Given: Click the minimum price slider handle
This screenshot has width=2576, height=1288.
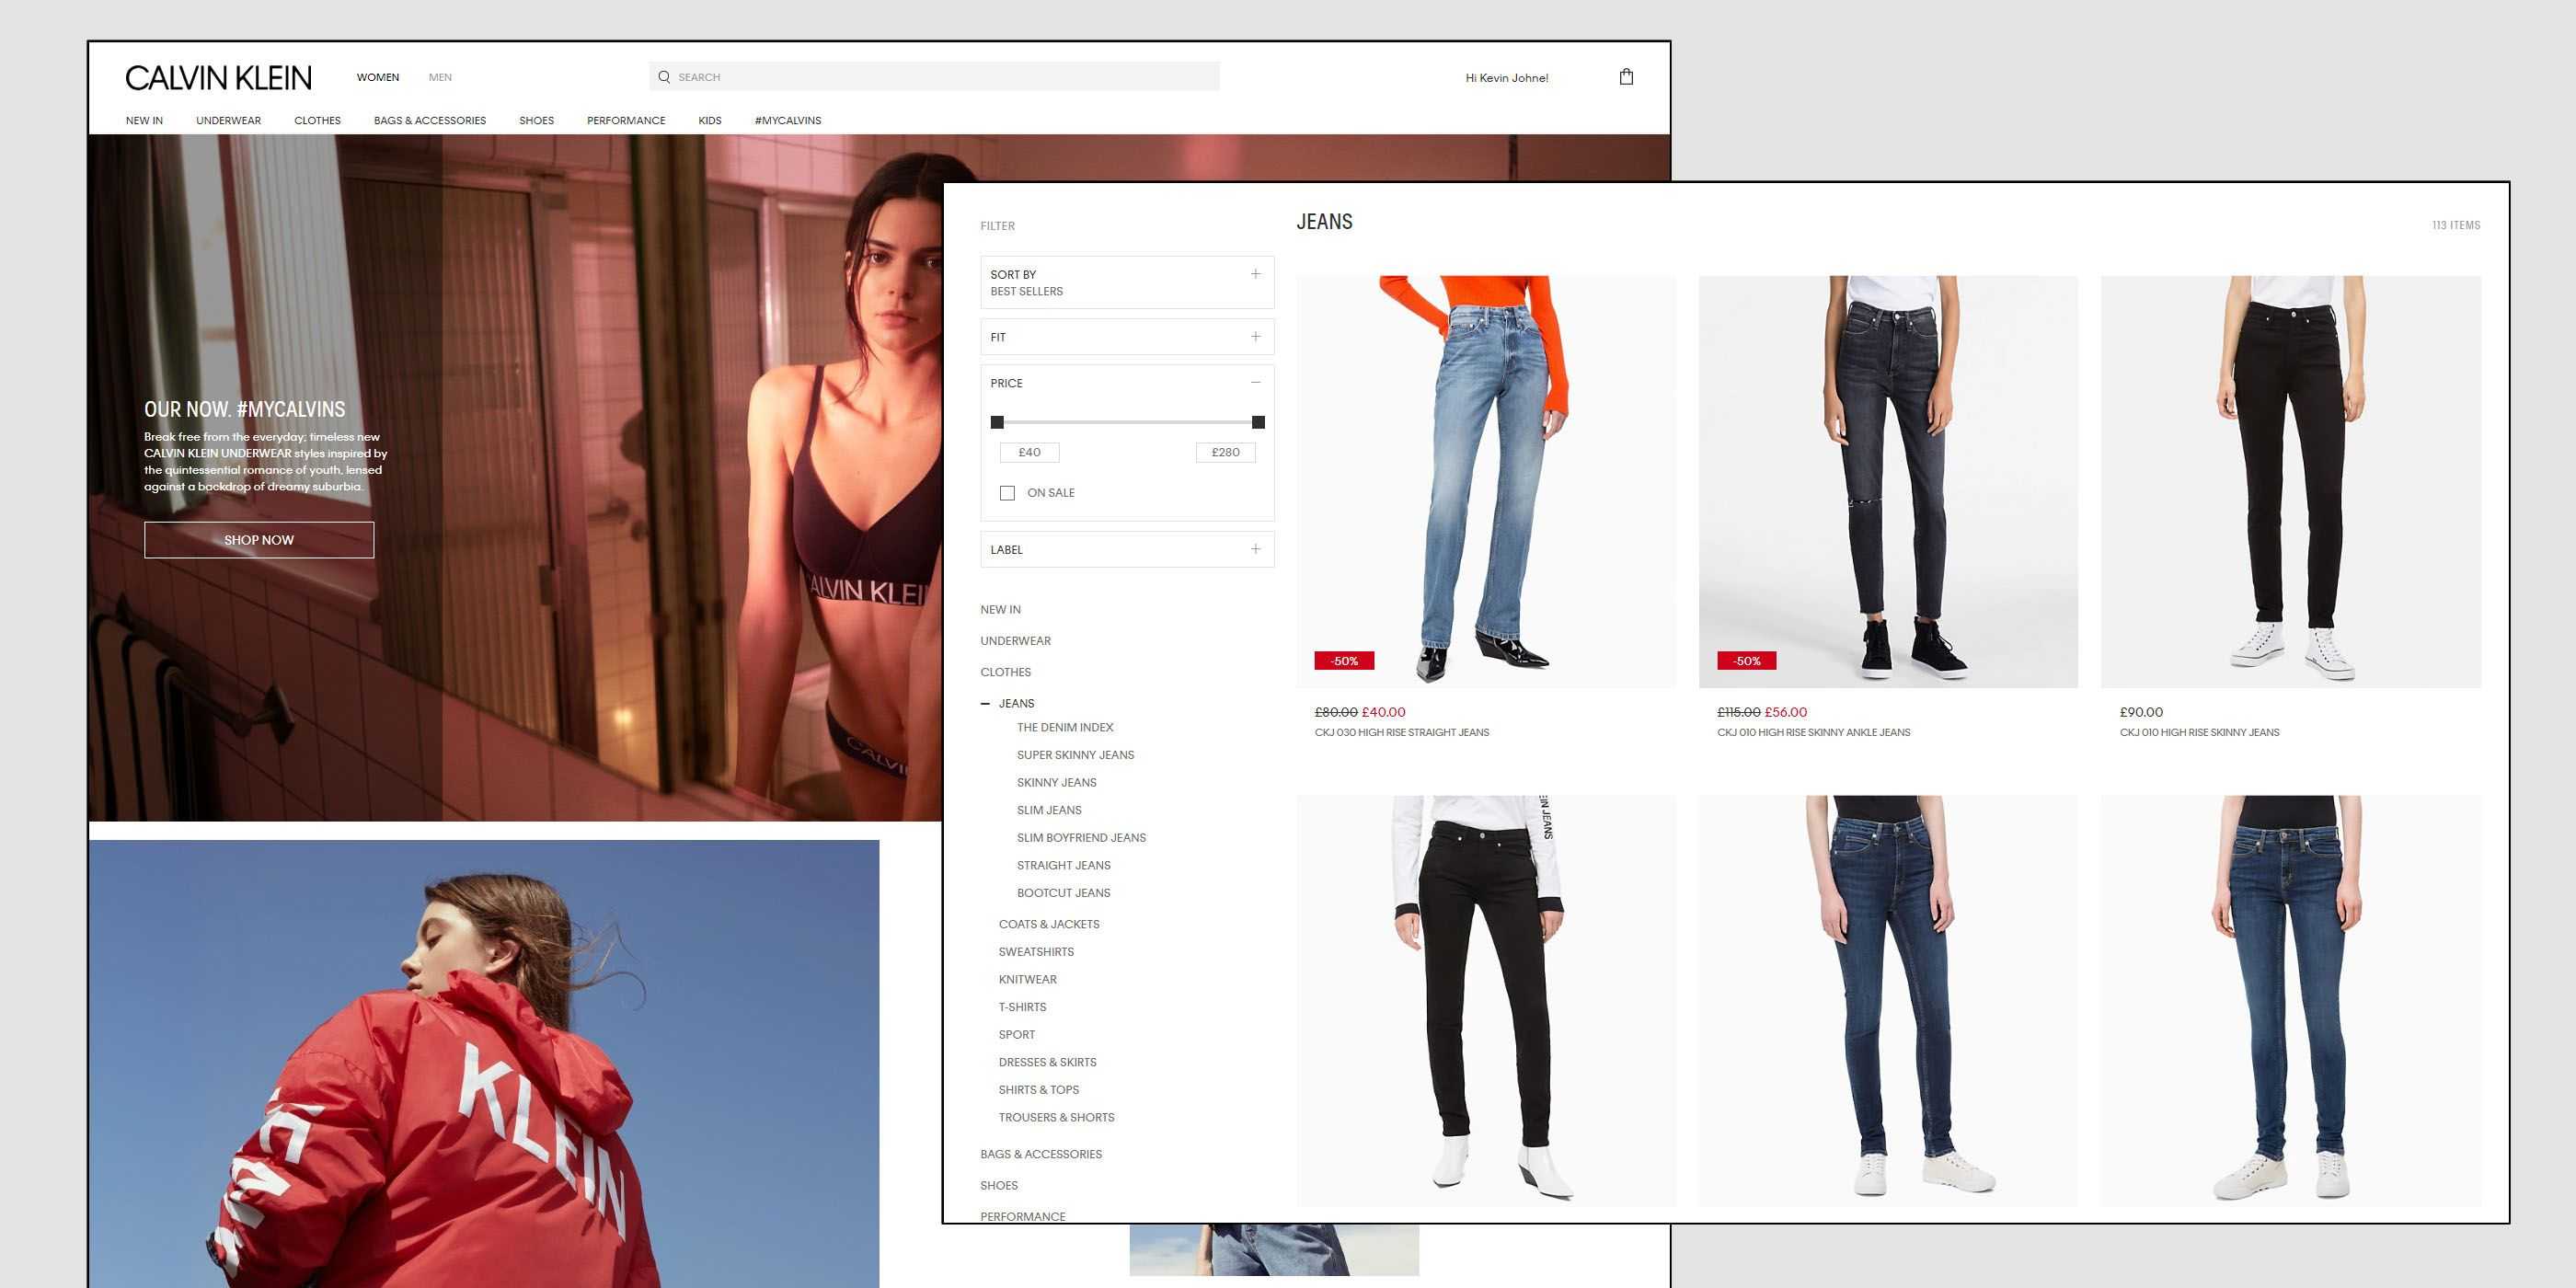Looking at the screenshot, I should (997, 422).
